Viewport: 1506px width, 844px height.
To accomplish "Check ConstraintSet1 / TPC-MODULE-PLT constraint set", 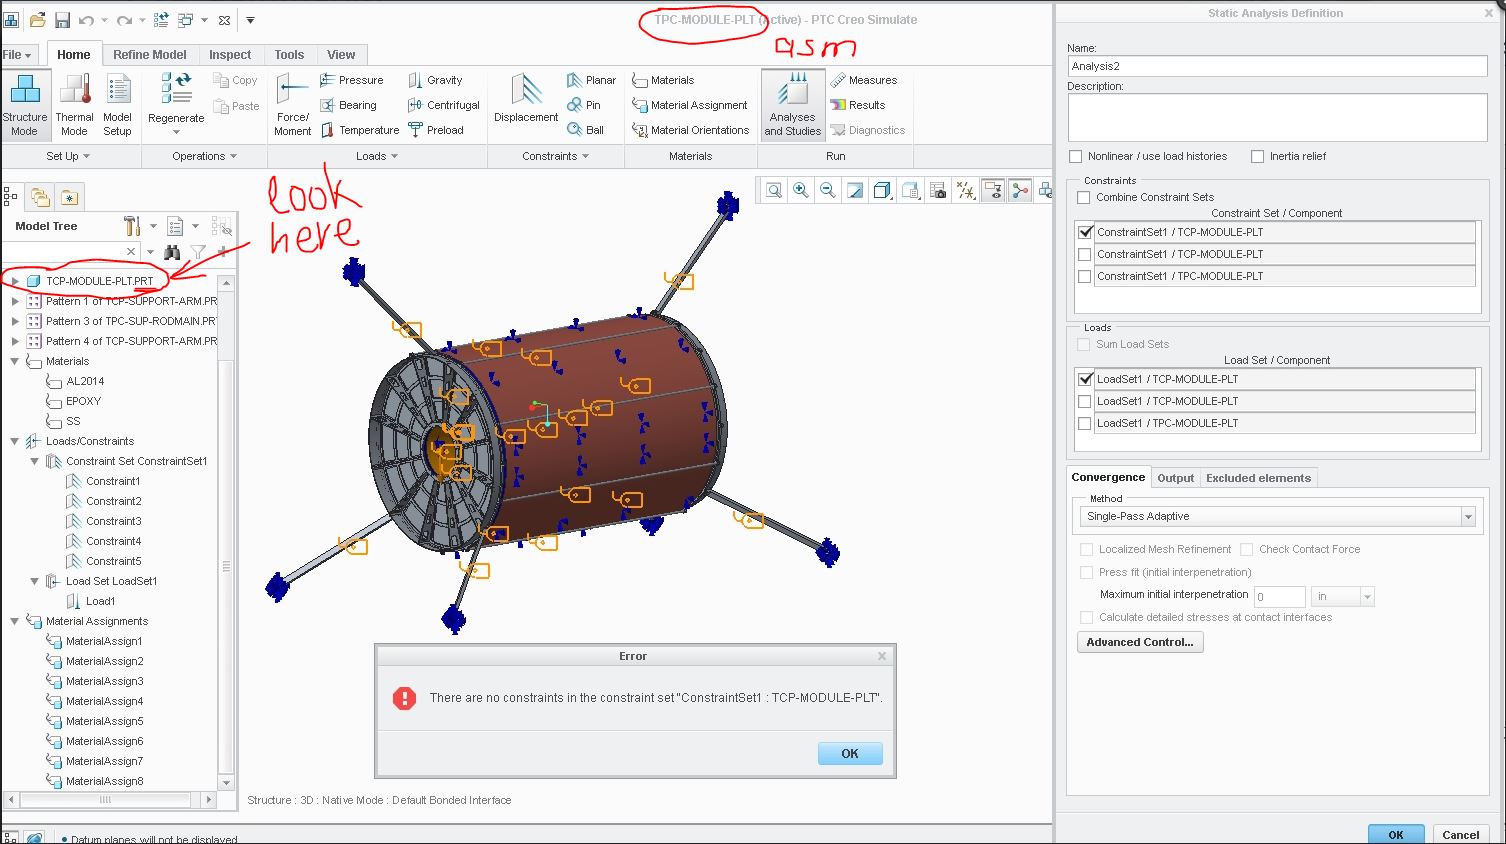I will (x=1085, y=276).
